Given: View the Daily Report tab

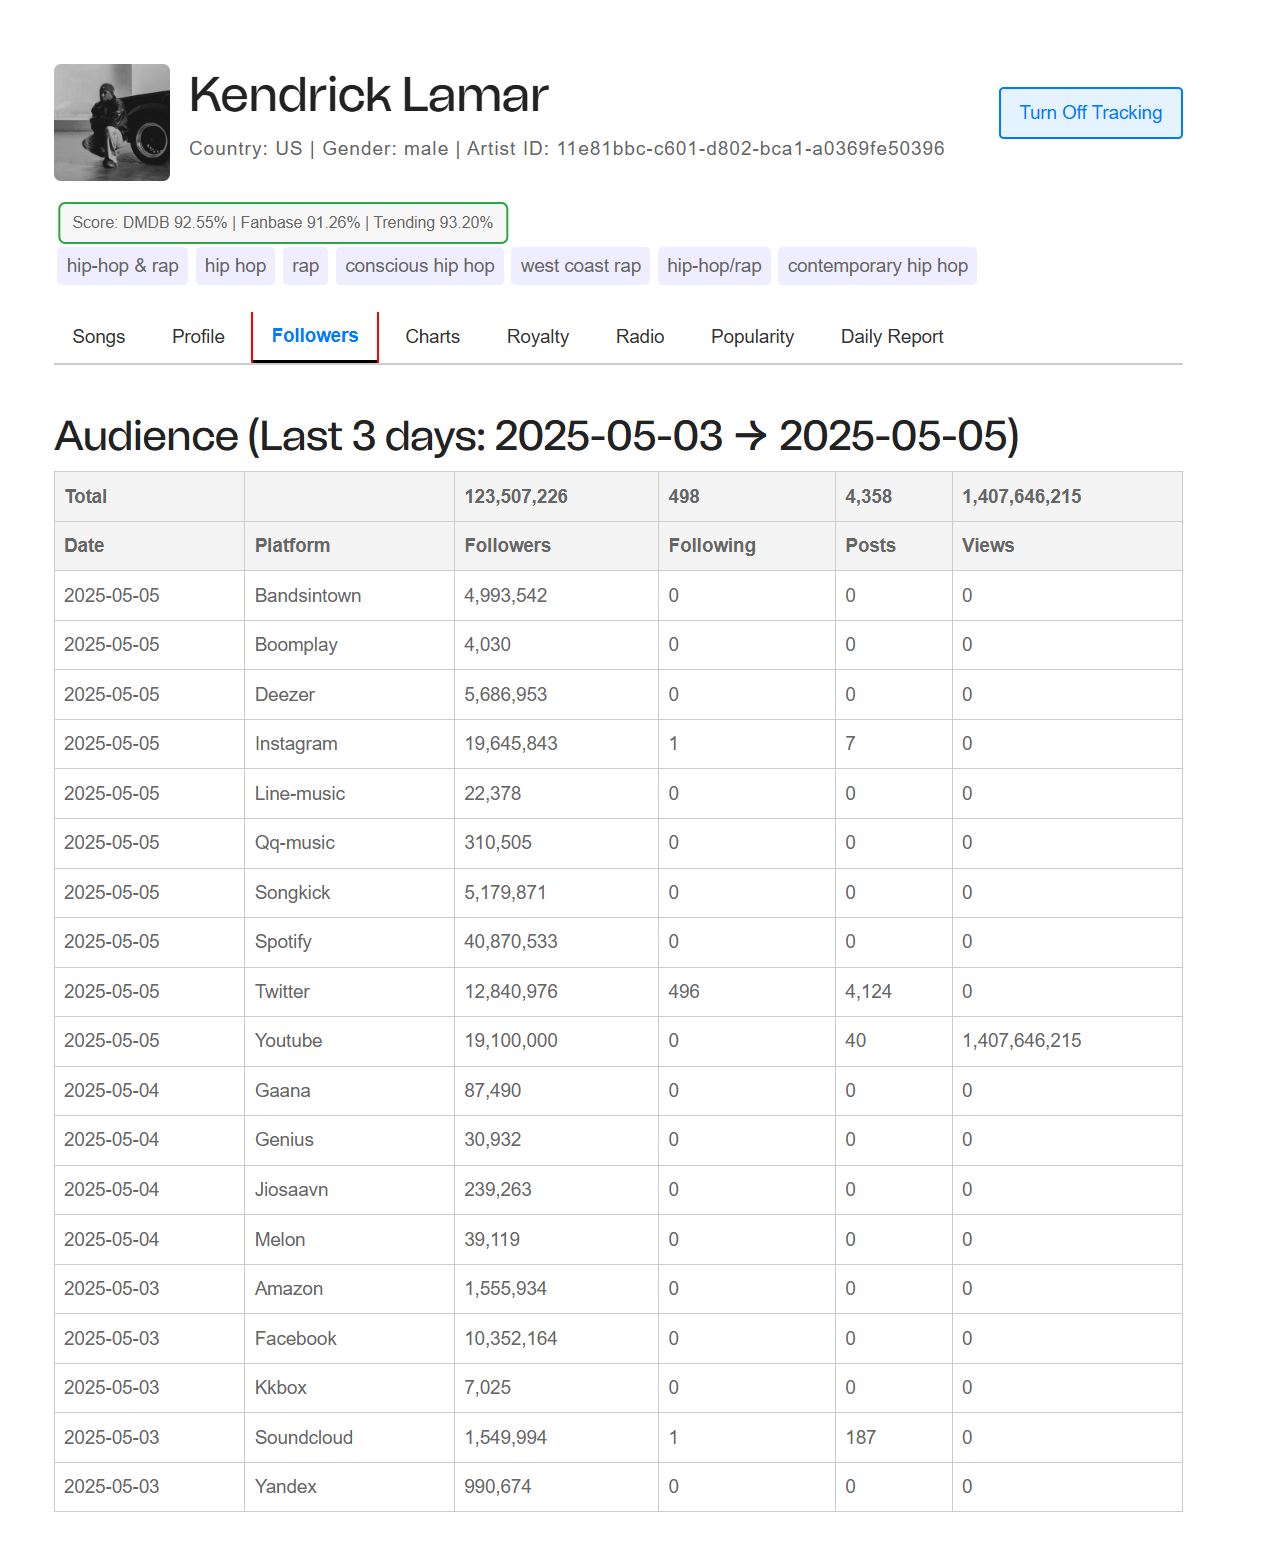Looking at the screenshot, I should (892, 337).
